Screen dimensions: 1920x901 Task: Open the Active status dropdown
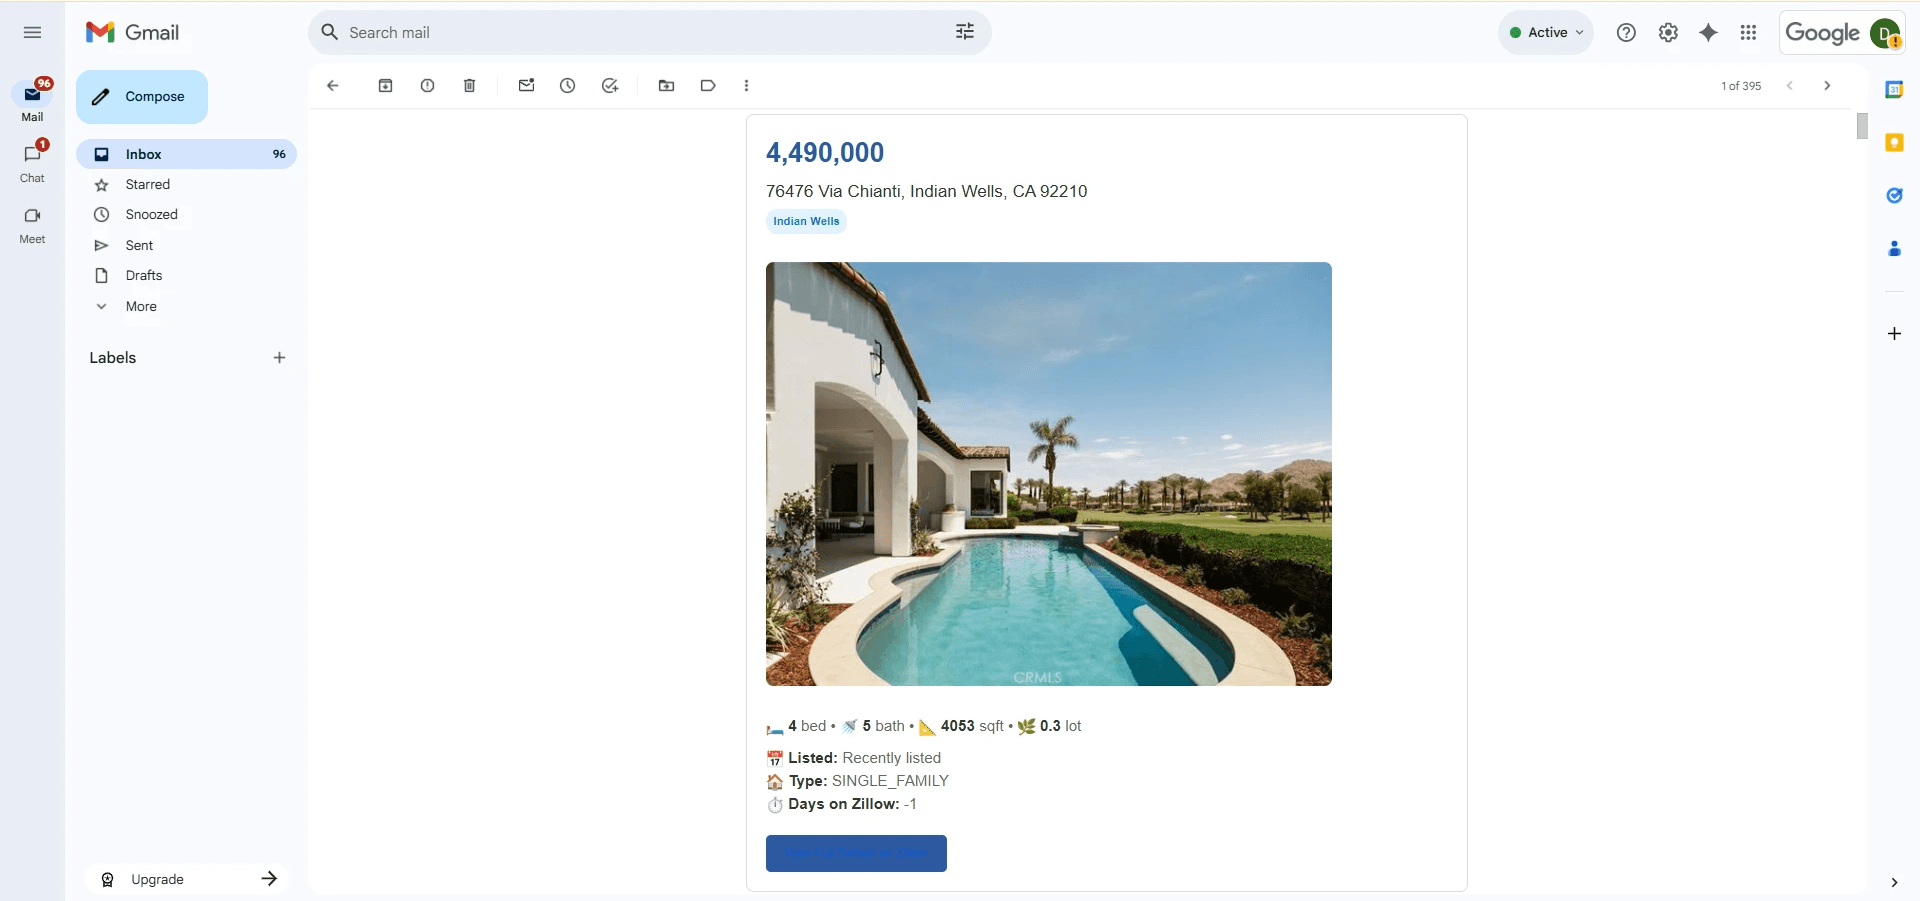[1546, 33]
